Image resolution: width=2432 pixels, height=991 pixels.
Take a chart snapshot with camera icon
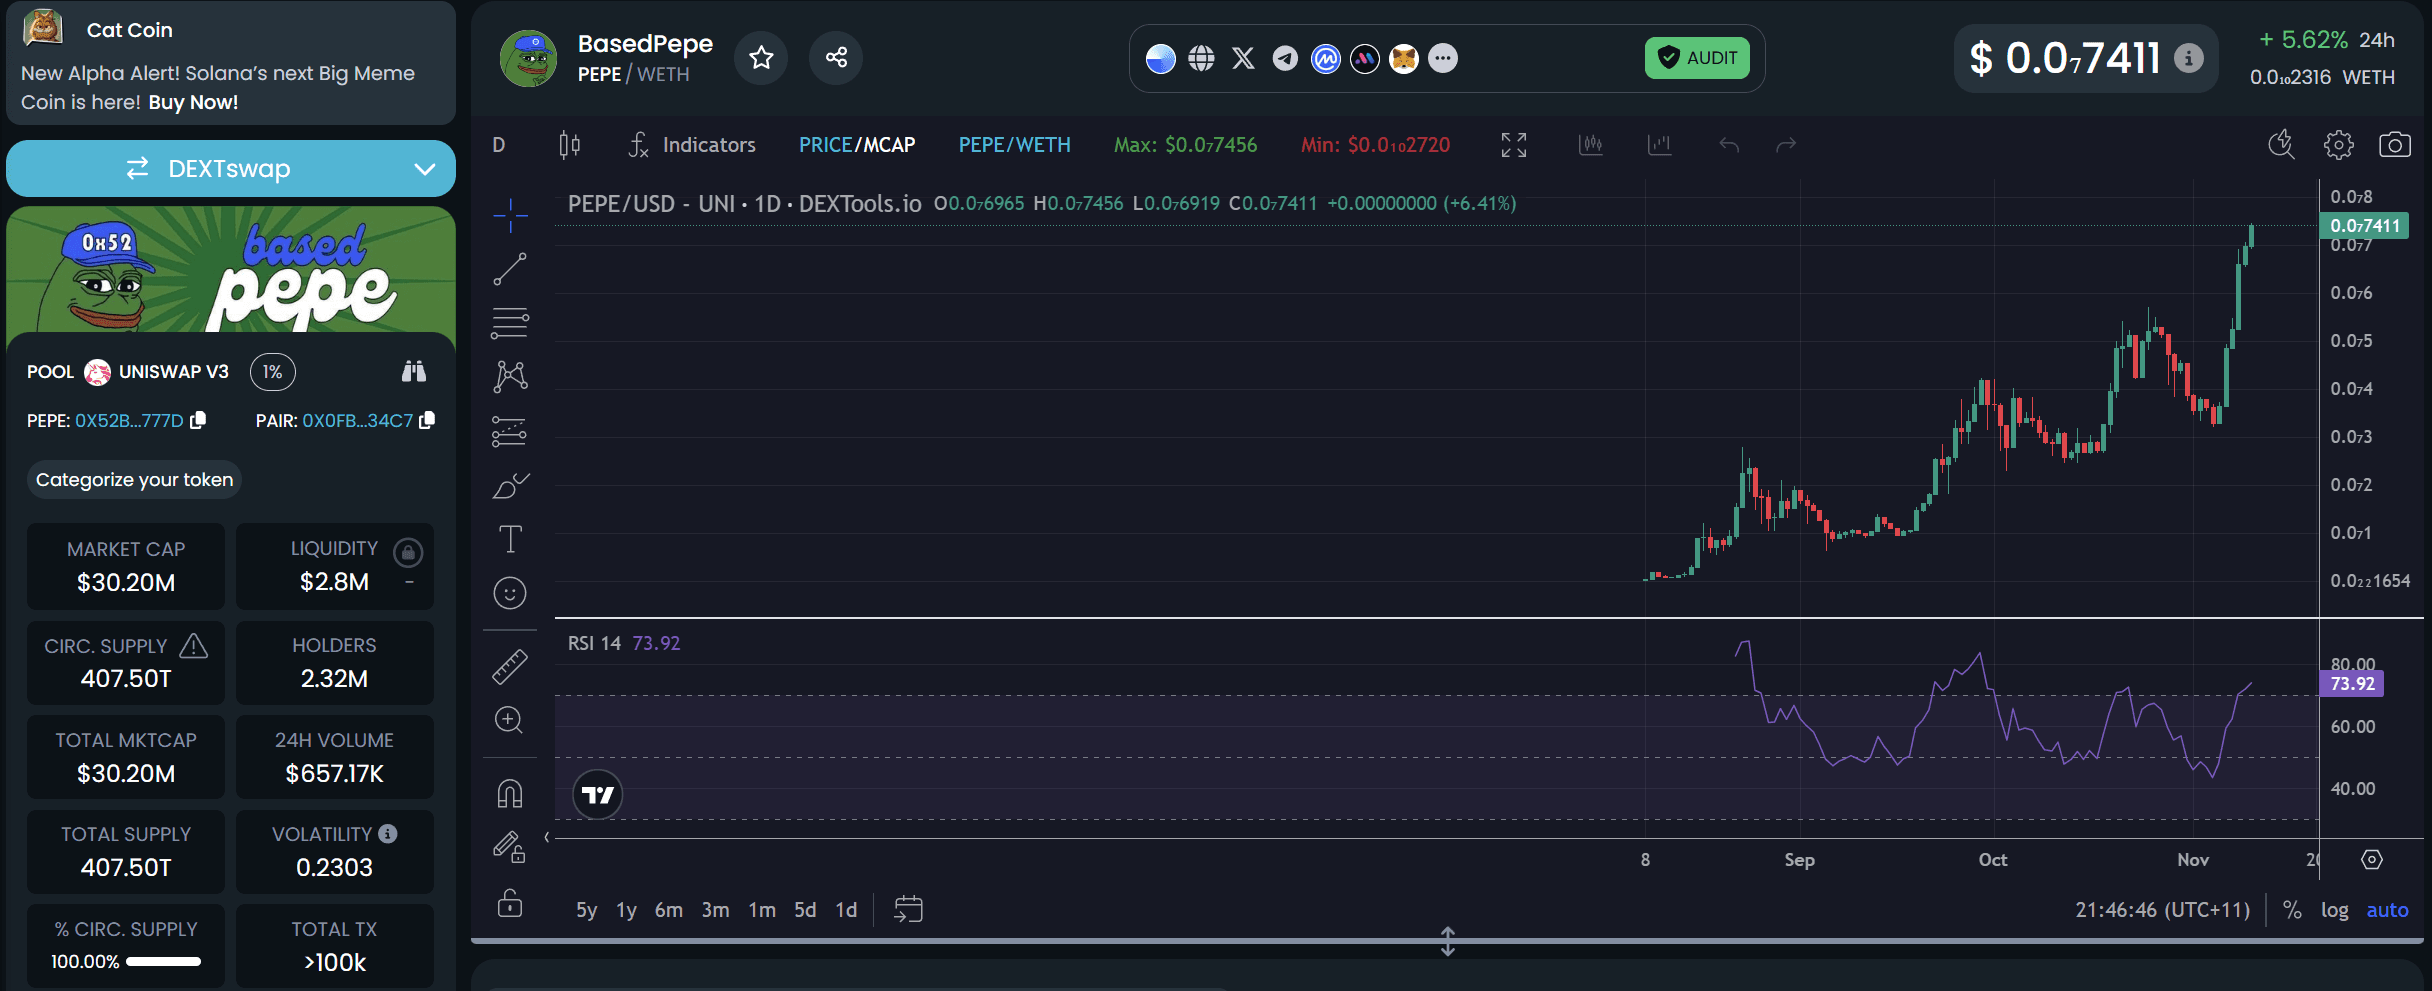pos(2394,145)
